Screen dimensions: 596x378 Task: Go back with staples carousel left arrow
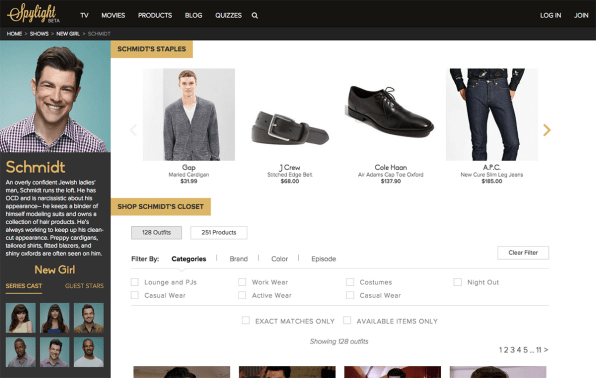coord(133,130)
